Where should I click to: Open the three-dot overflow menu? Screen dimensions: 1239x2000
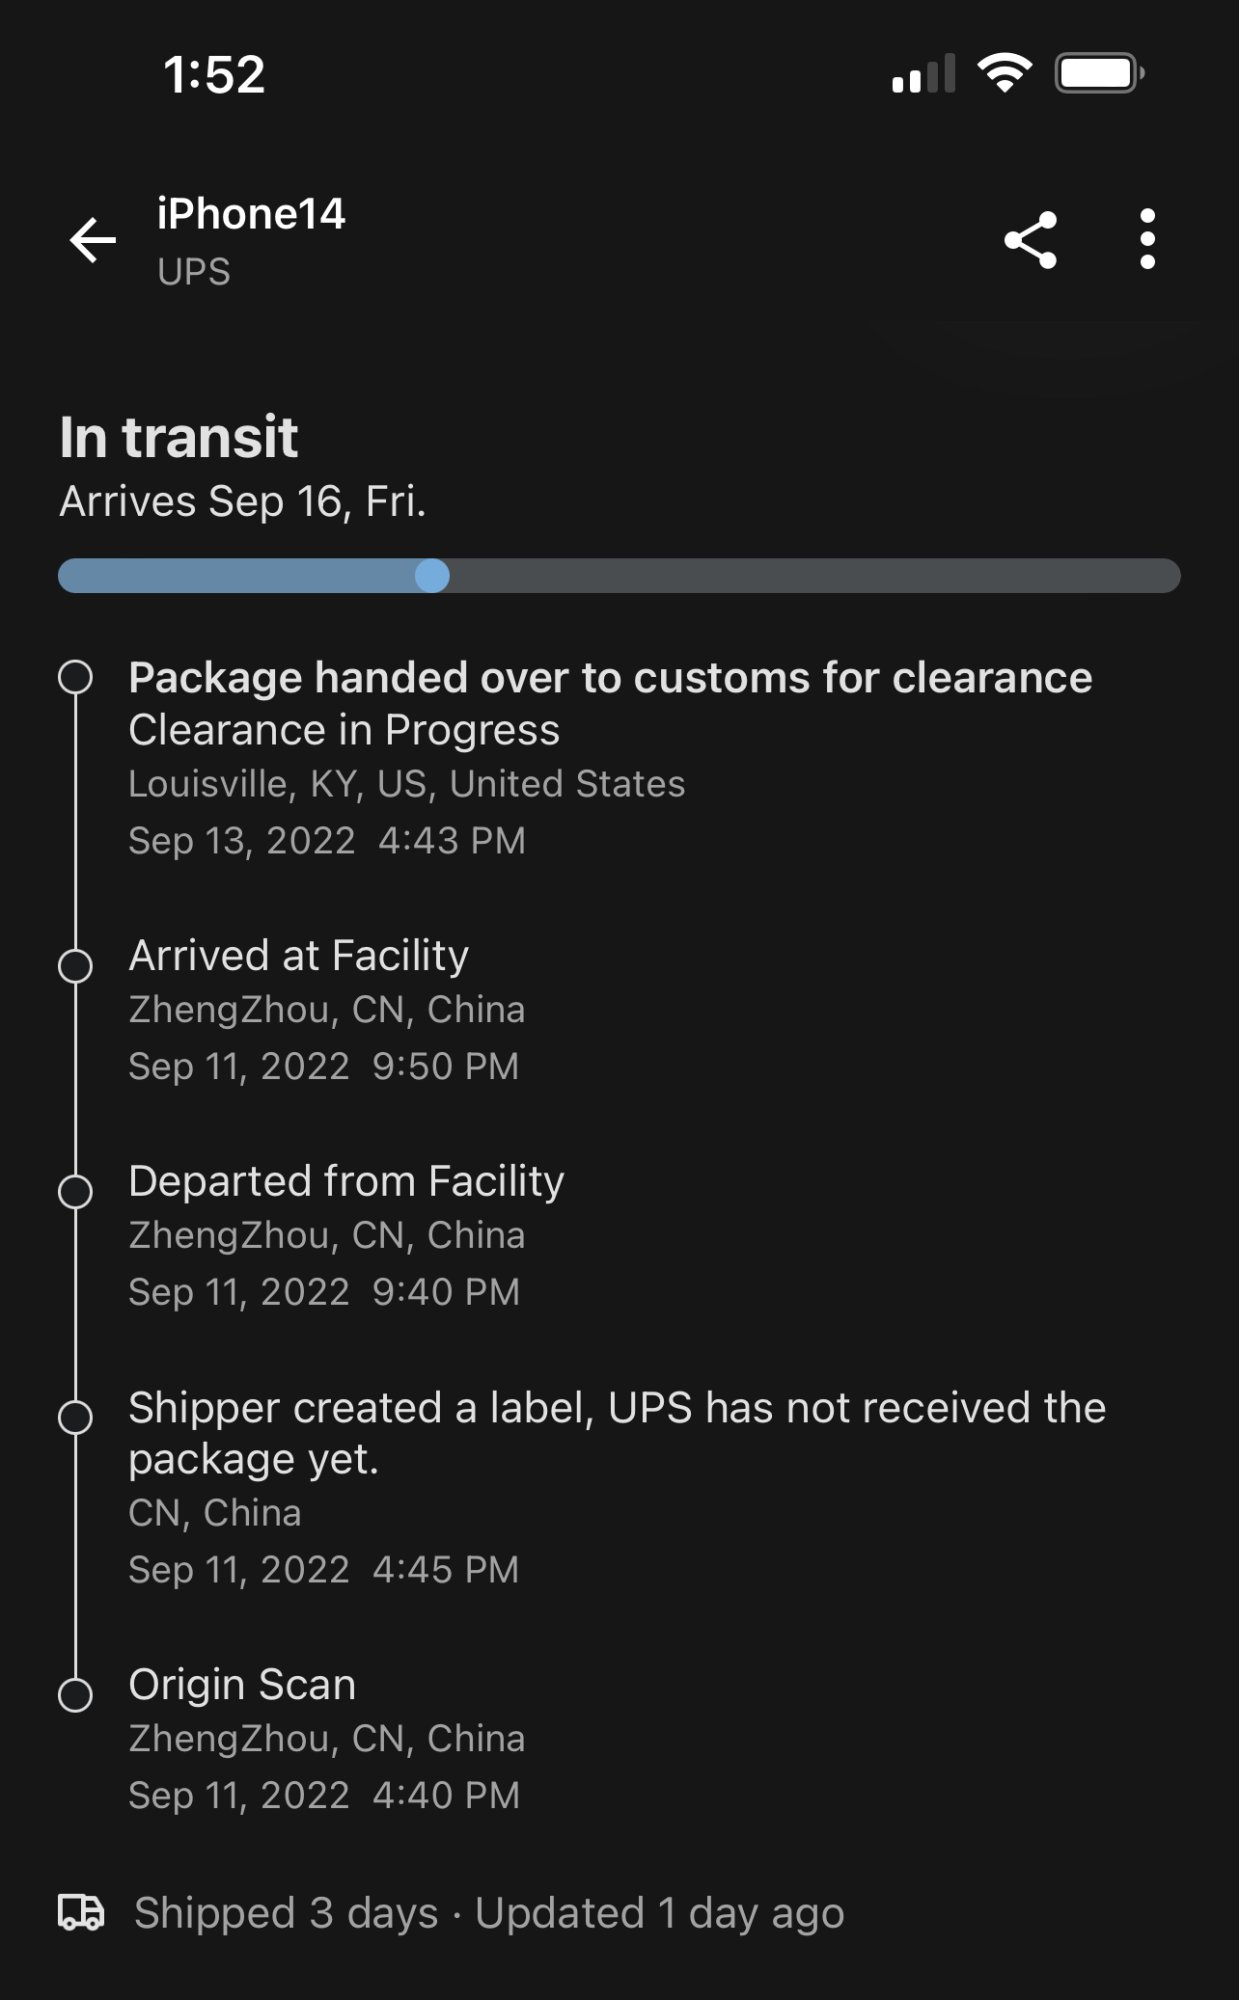point(1147,240)
